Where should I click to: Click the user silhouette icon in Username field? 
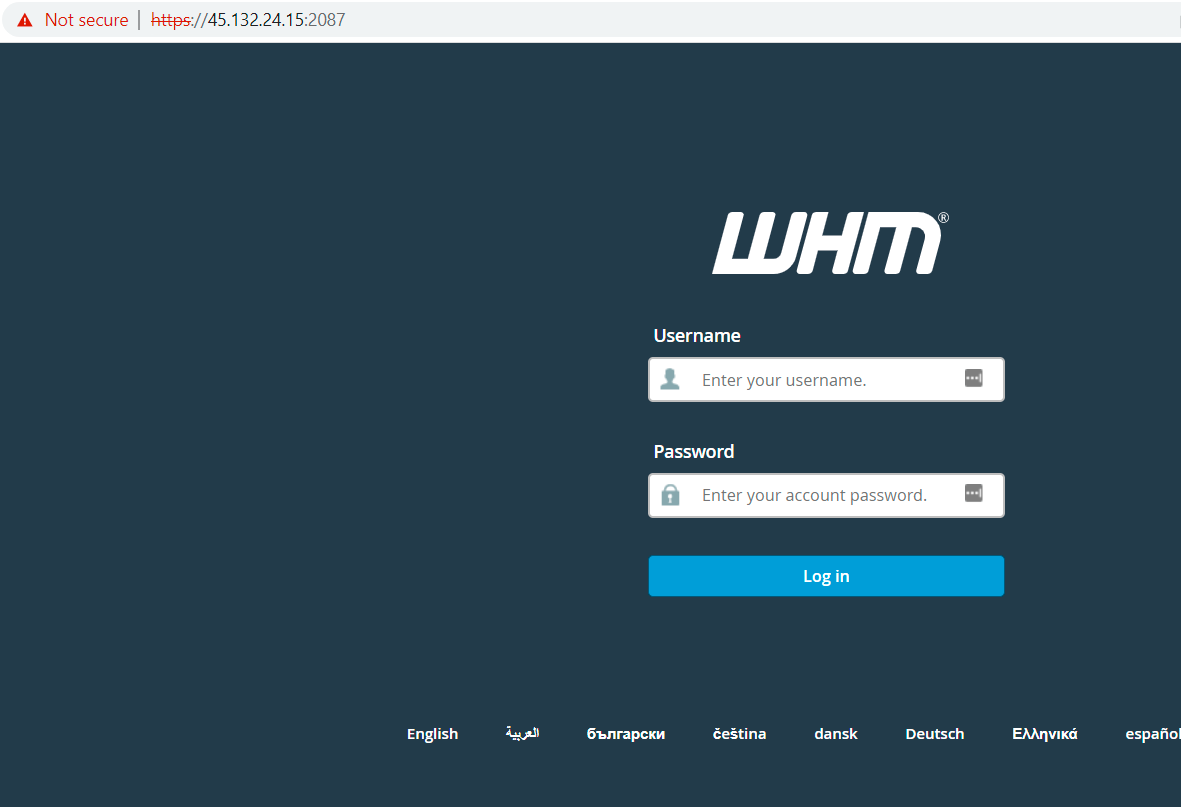(670, 379)
